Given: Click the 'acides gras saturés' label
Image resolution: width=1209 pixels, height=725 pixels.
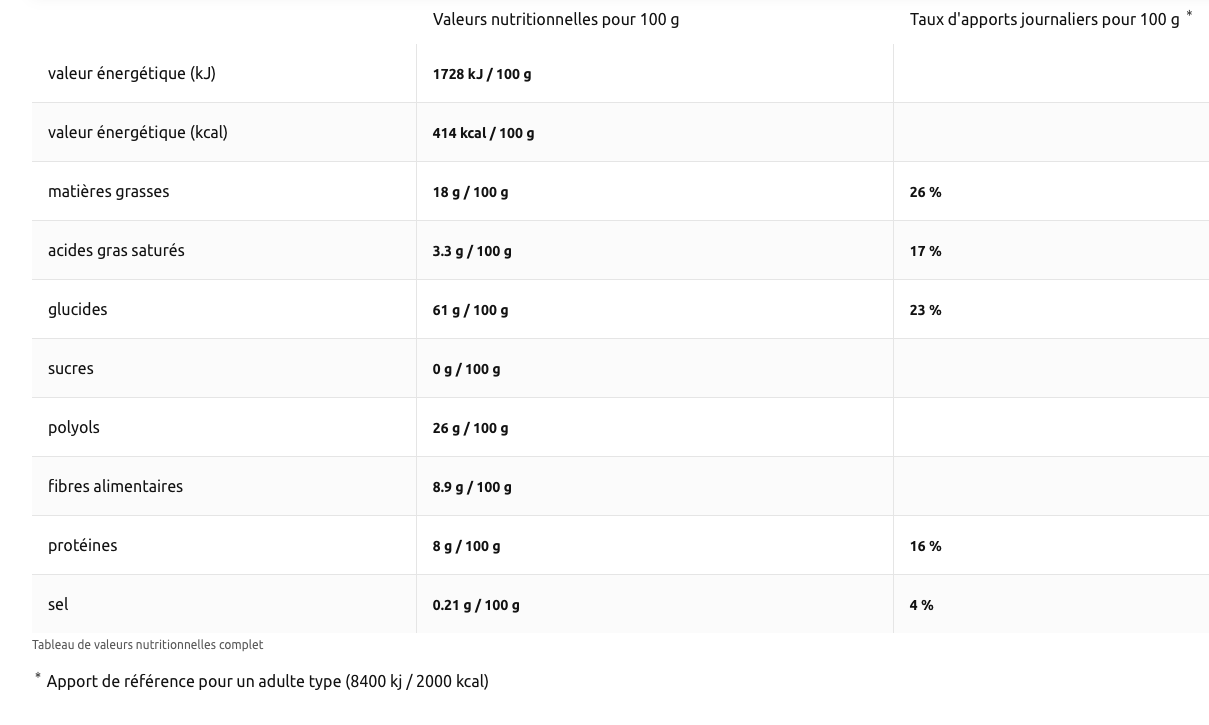Looking at the screenshot, I should pos(116,250).
